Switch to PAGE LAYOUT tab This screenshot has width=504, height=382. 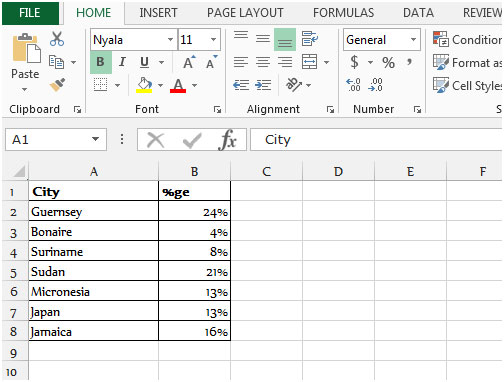[x=245, y=13]
